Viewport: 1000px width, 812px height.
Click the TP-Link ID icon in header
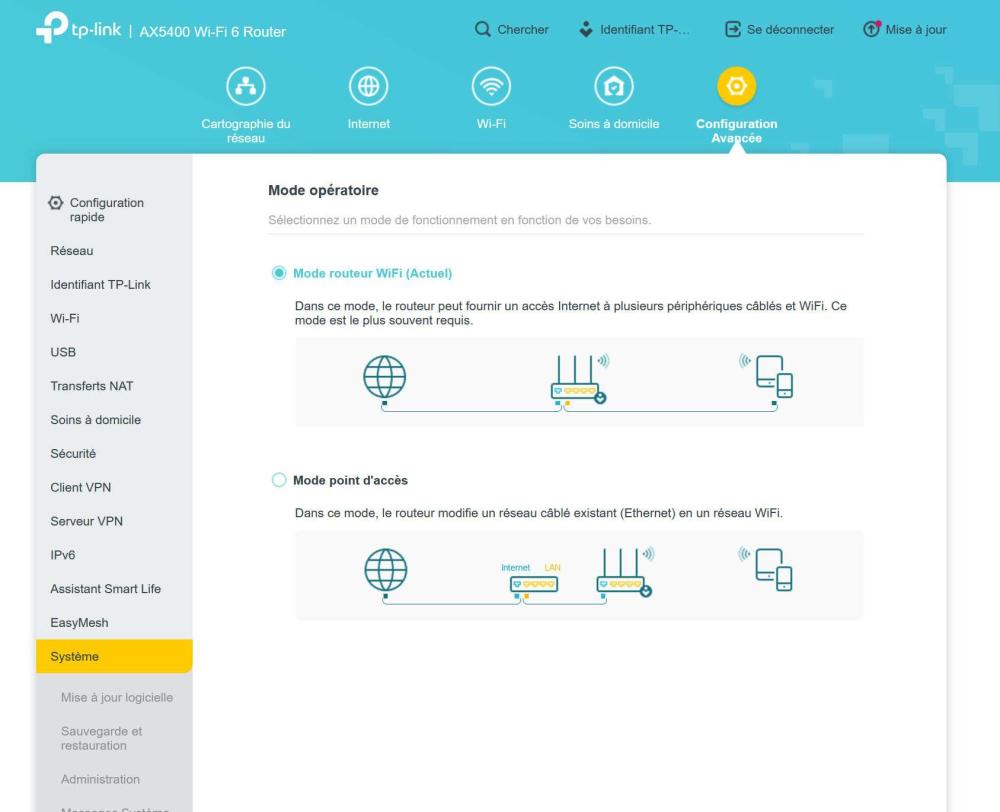pos(585,29)
